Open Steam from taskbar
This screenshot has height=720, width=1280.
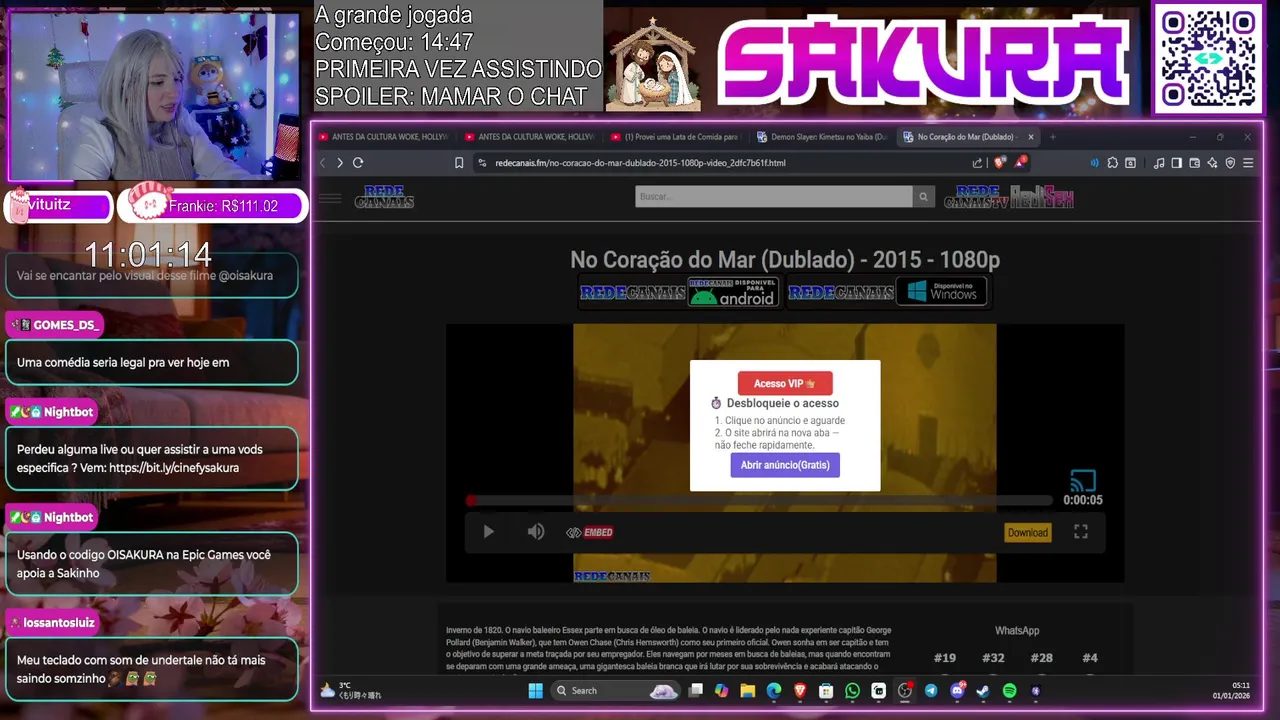click(983, 691)
